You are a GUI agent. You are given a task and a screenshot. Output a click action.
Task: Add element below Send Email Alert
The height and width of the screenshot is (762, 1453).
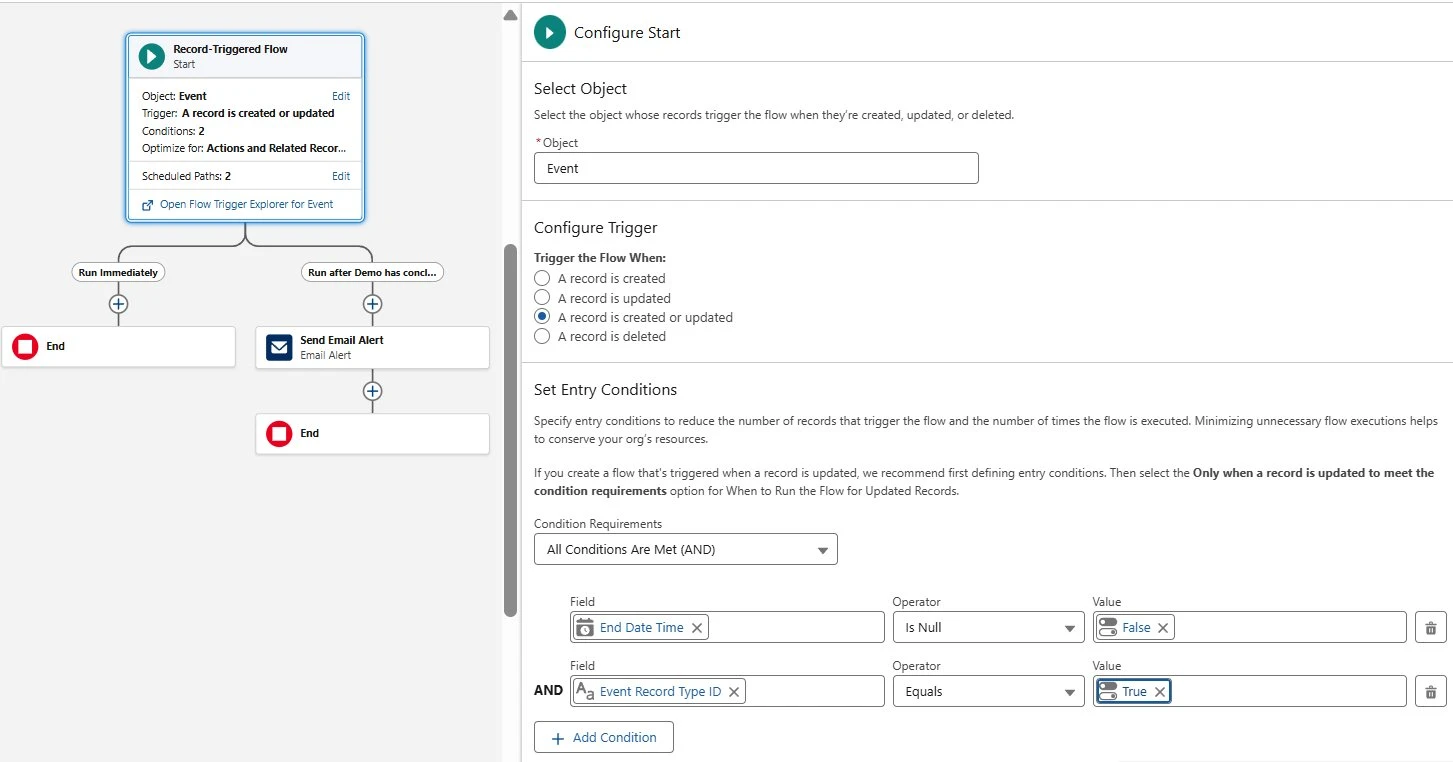[372, 390]
